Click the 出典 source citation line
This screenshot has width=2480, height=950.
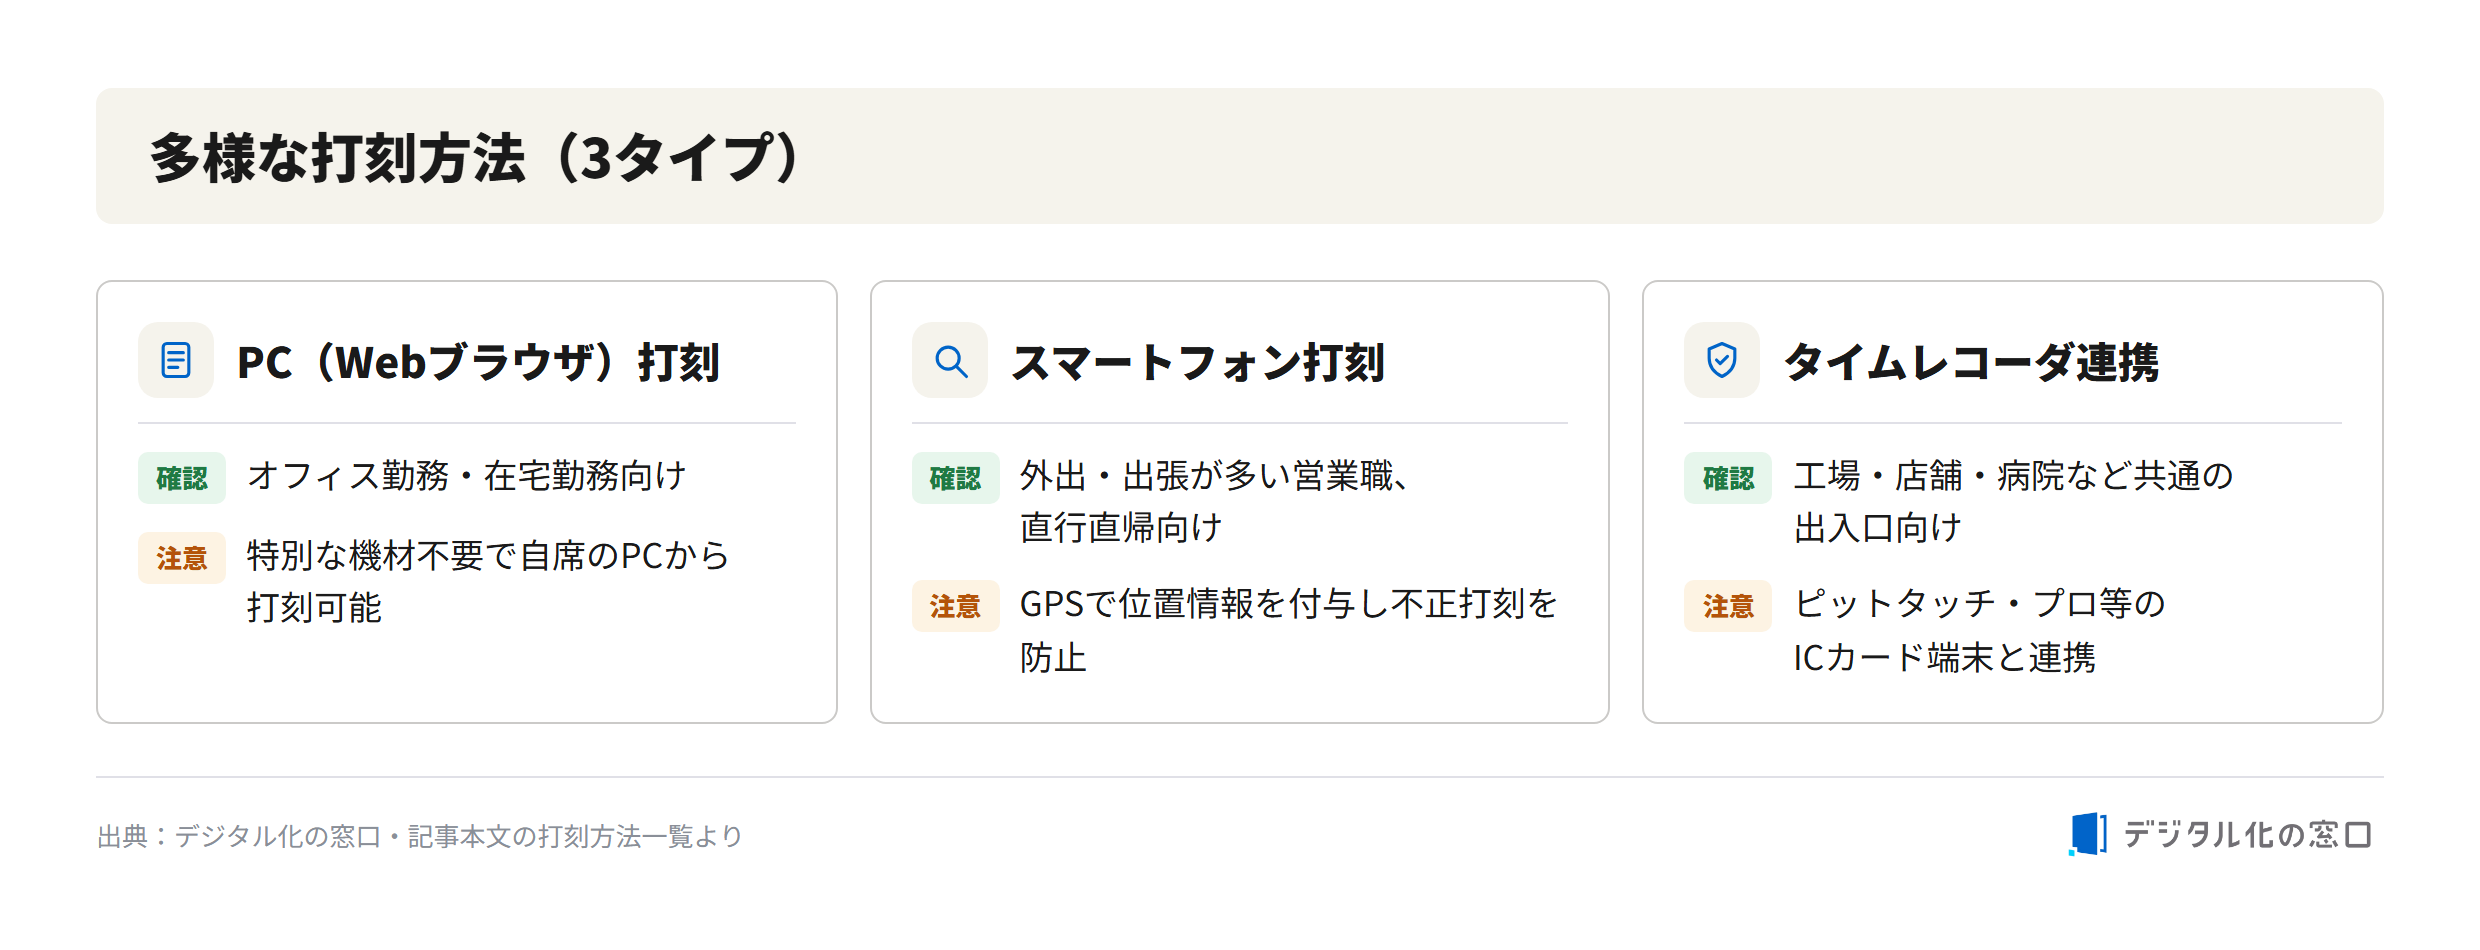point(420,836)
